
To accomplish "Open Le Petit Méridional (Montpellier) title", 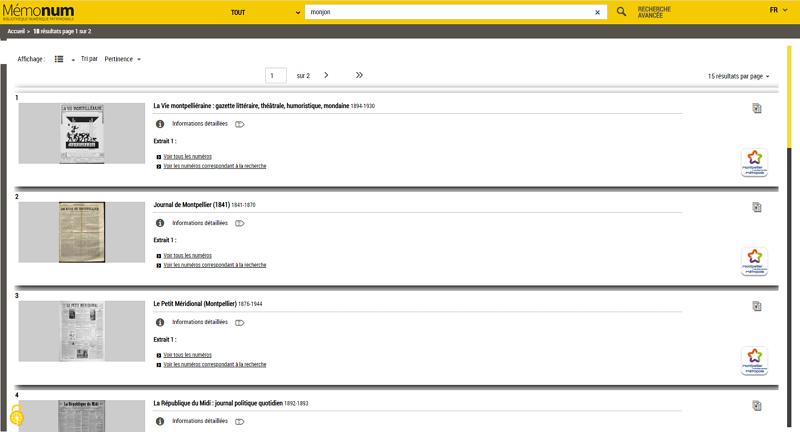I will pos(195,303).
